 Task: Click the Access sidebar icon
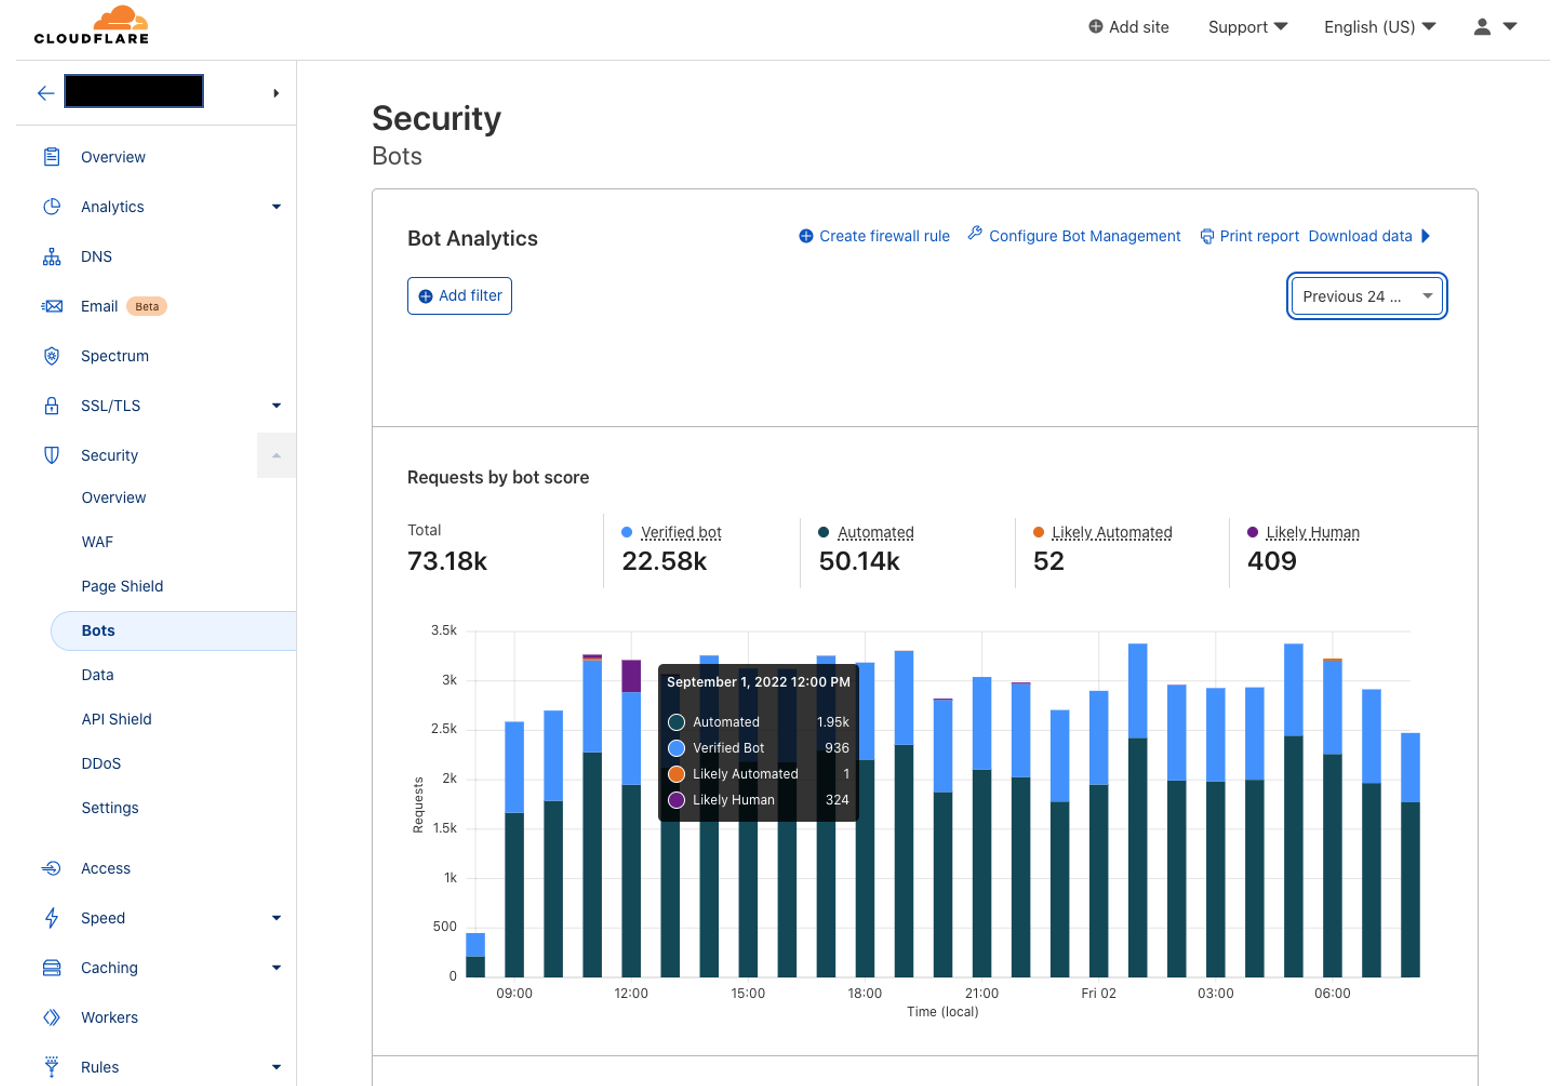coord(51,868)
